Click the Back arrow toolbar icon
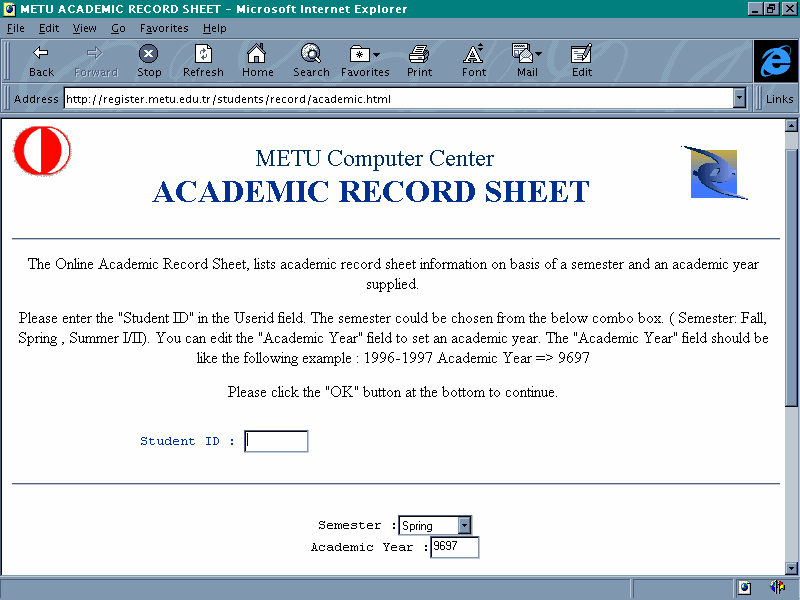The width and height of the screenshot is (800, 600). pyautogui.click(x=41, y=54)
